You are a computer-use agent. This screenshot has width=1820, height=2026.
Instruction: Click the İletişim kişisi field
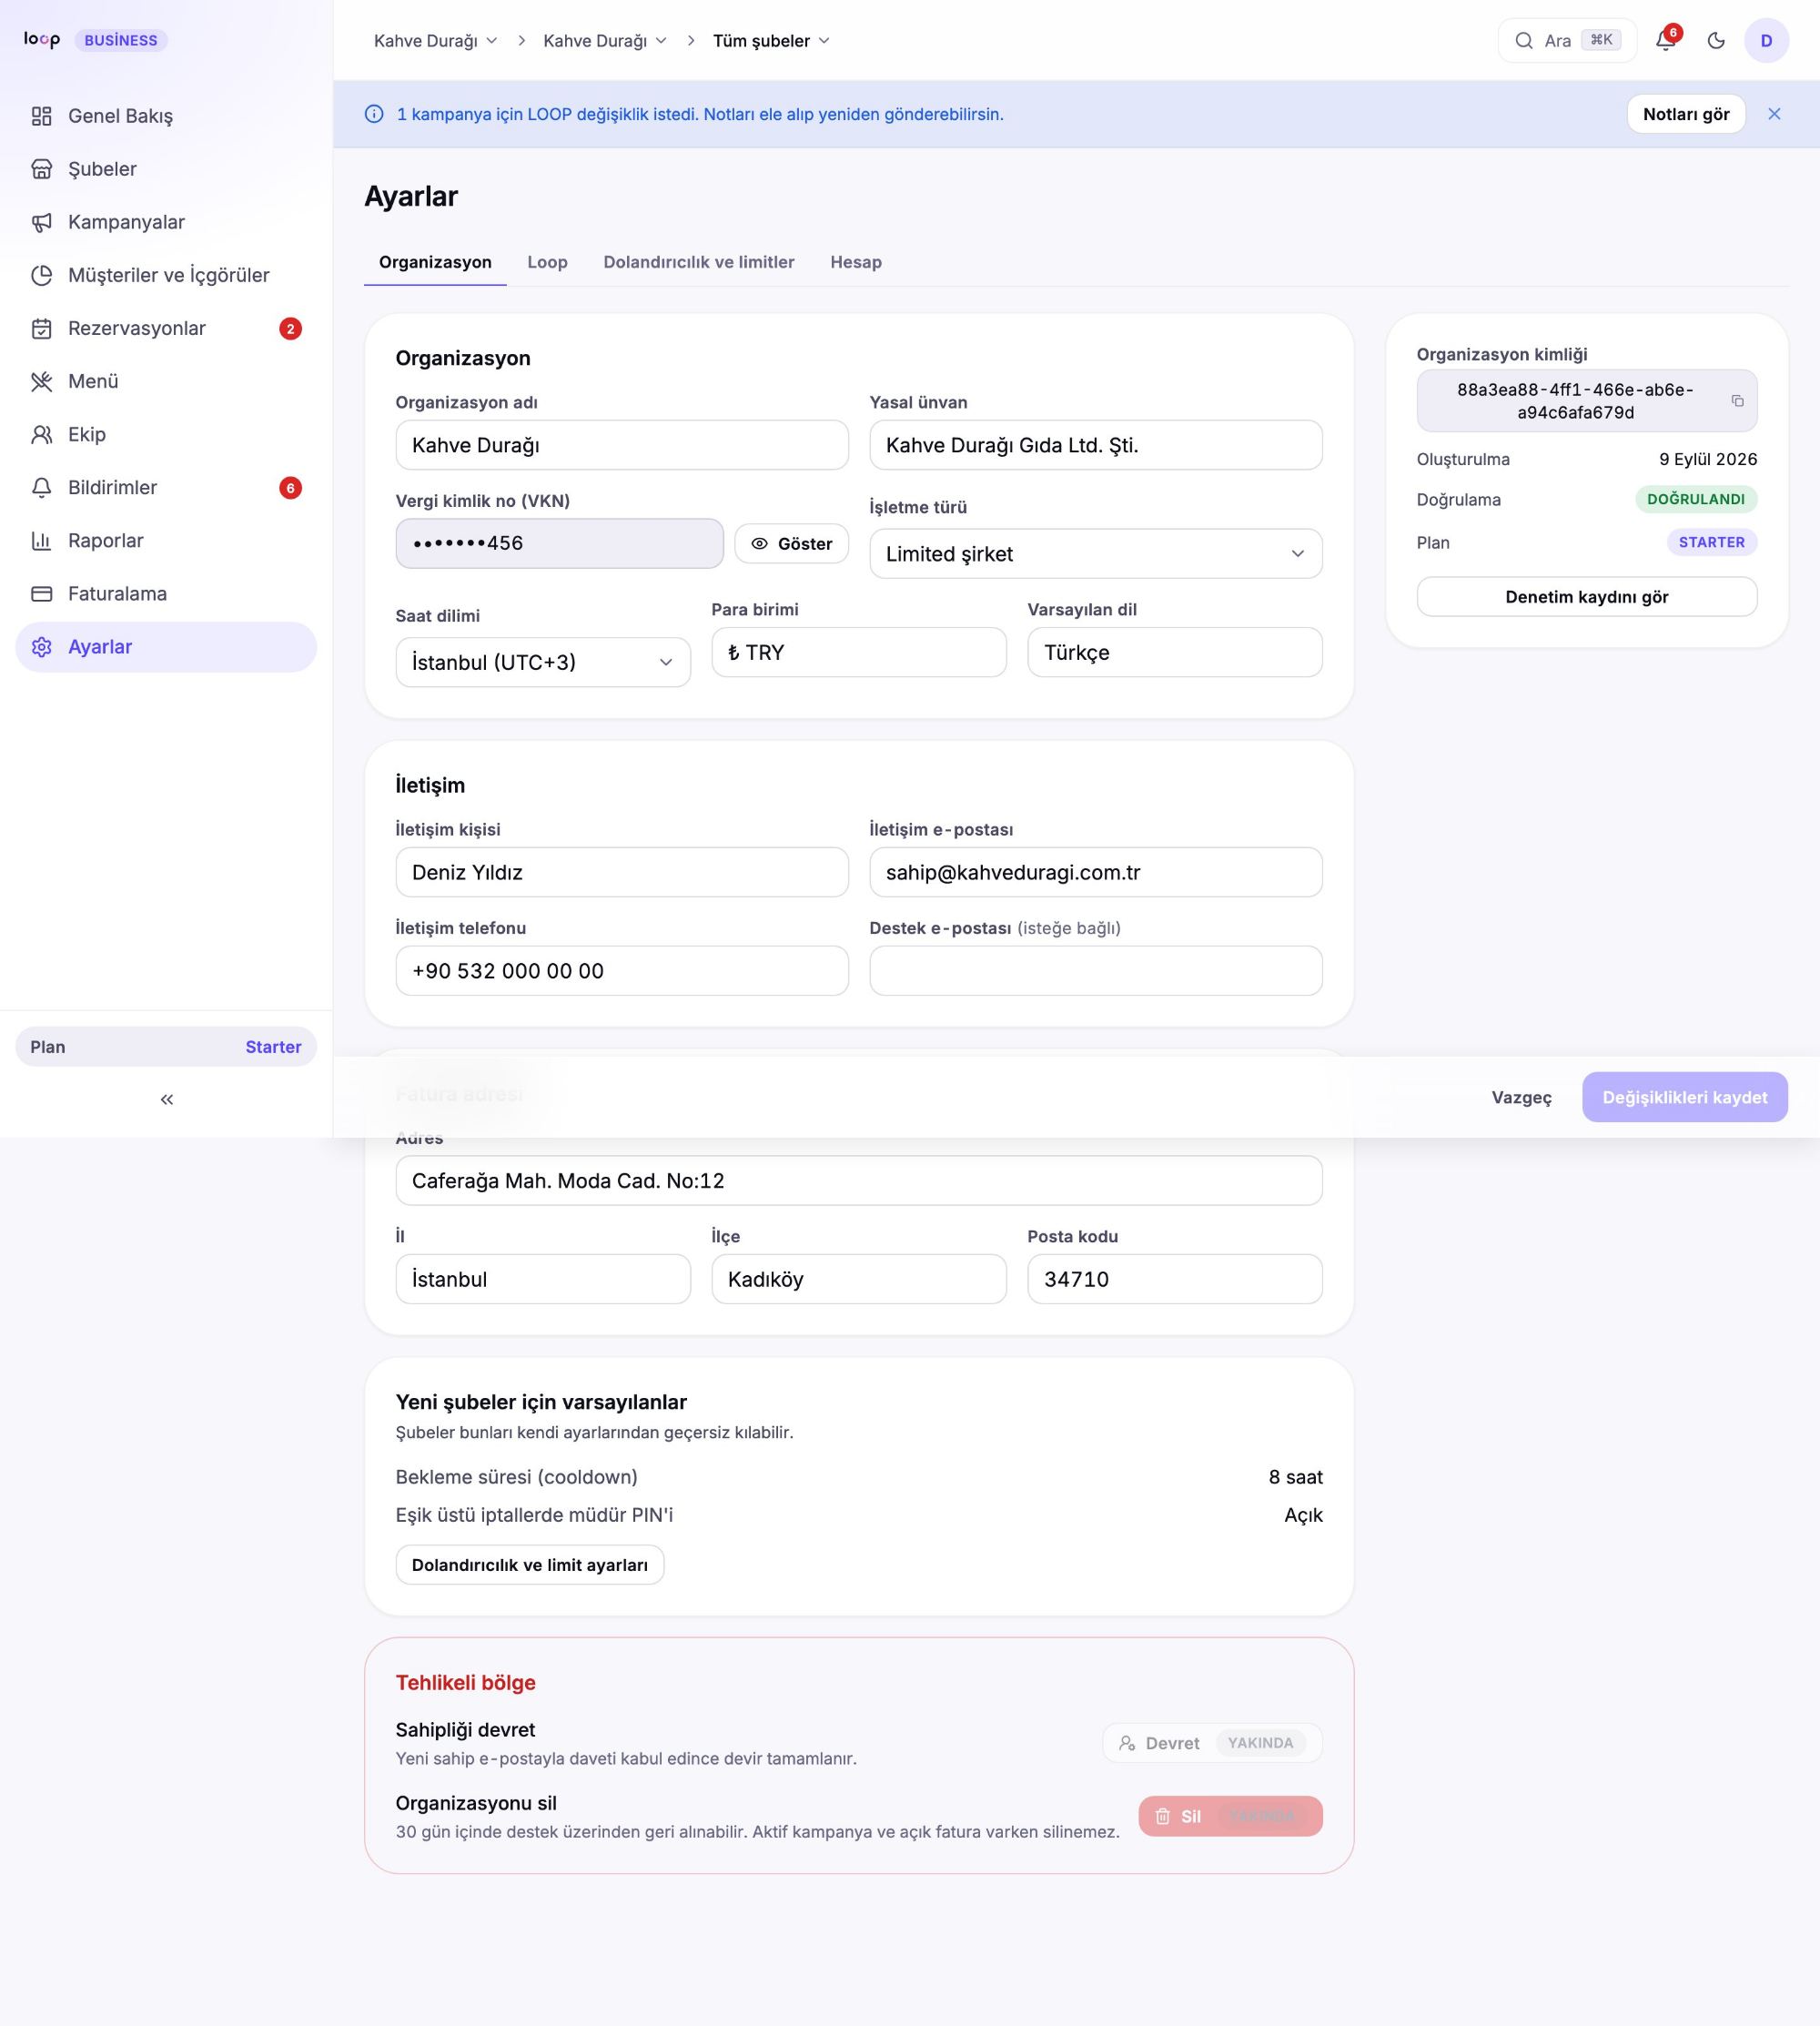[622, 872]
